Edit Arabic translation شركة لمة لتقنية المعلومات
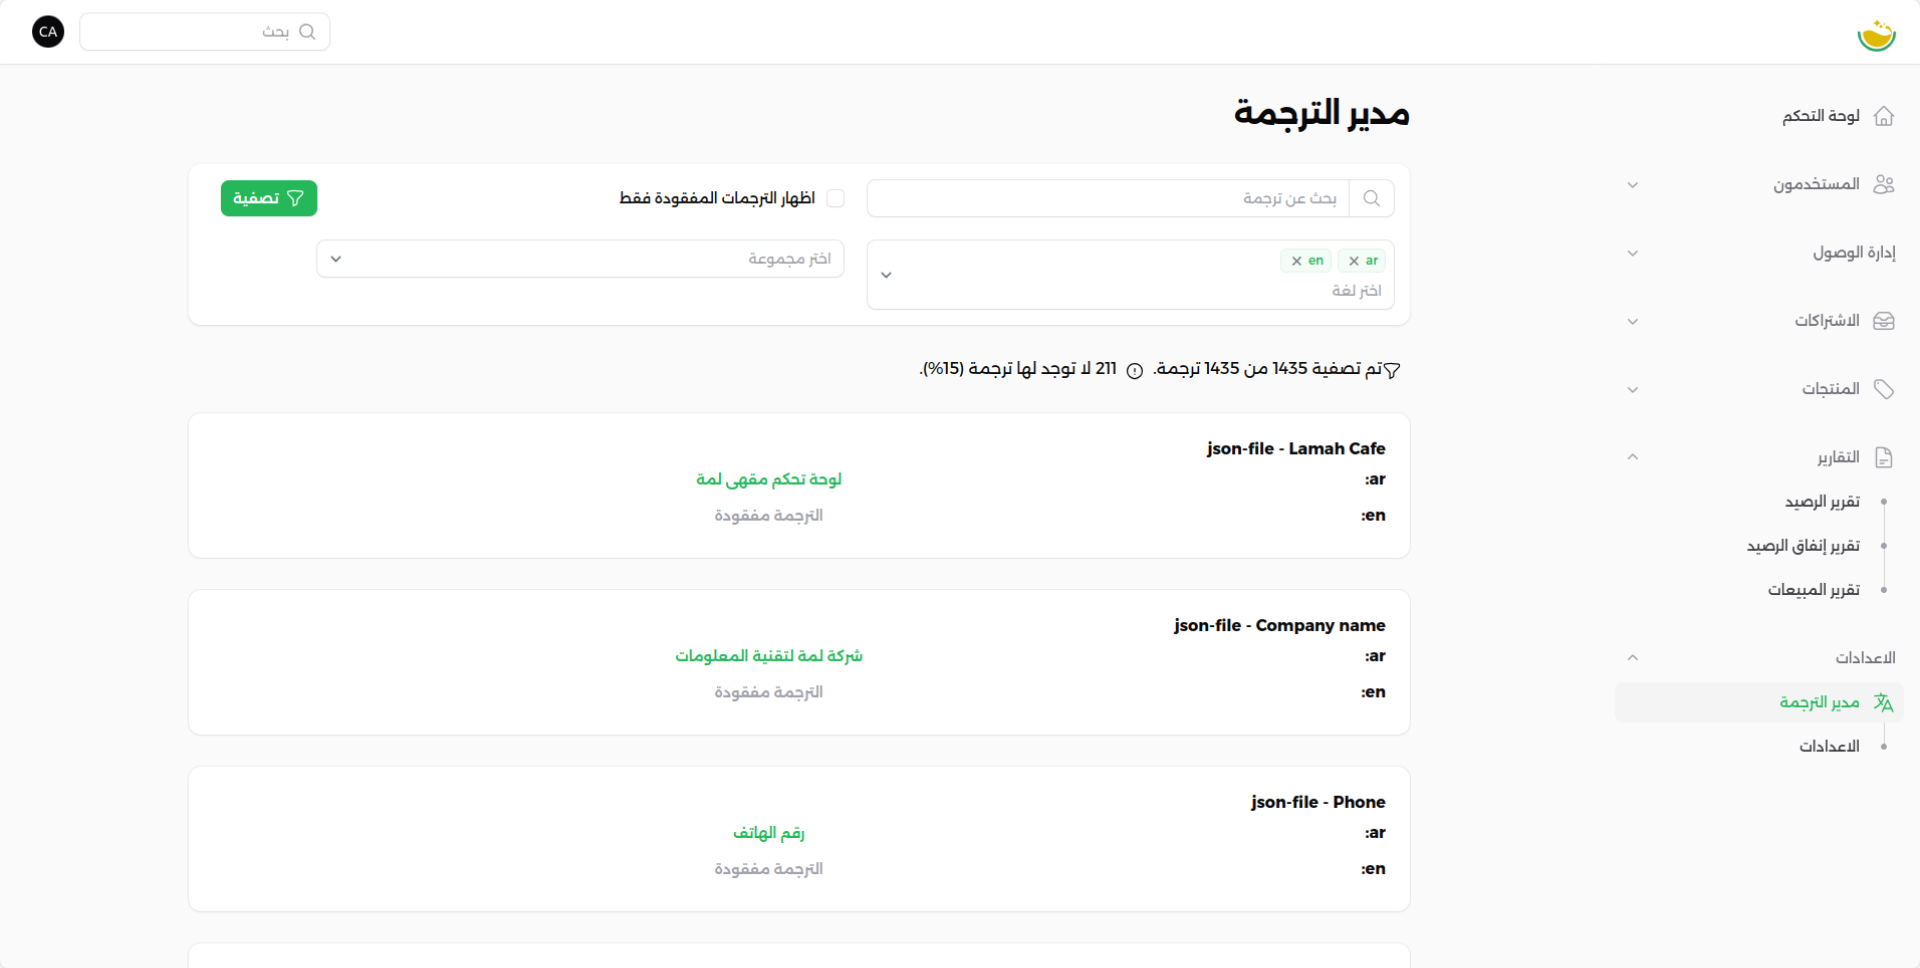The image size is (1920, 968). 769,656
